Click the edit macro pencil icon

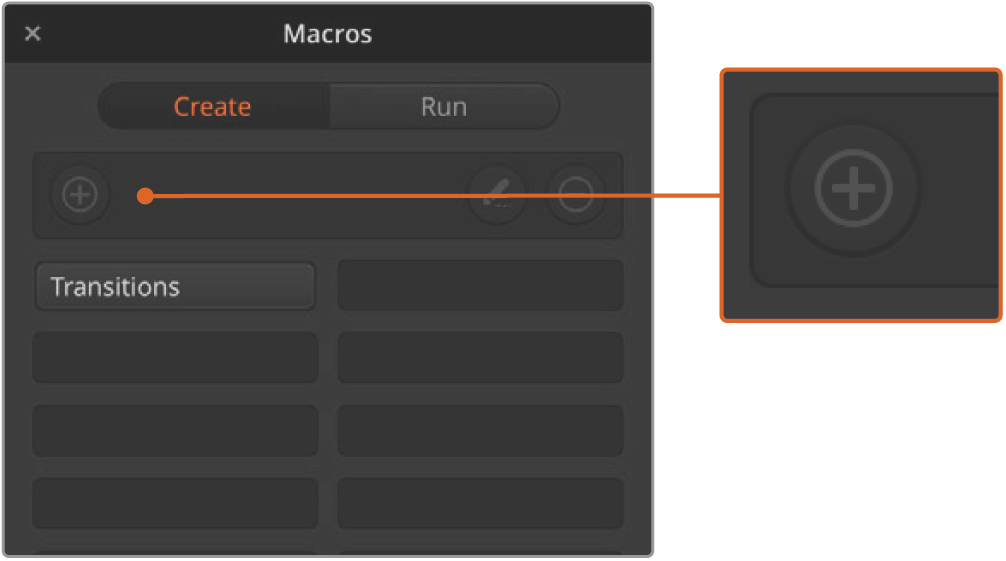coord(498,196)
